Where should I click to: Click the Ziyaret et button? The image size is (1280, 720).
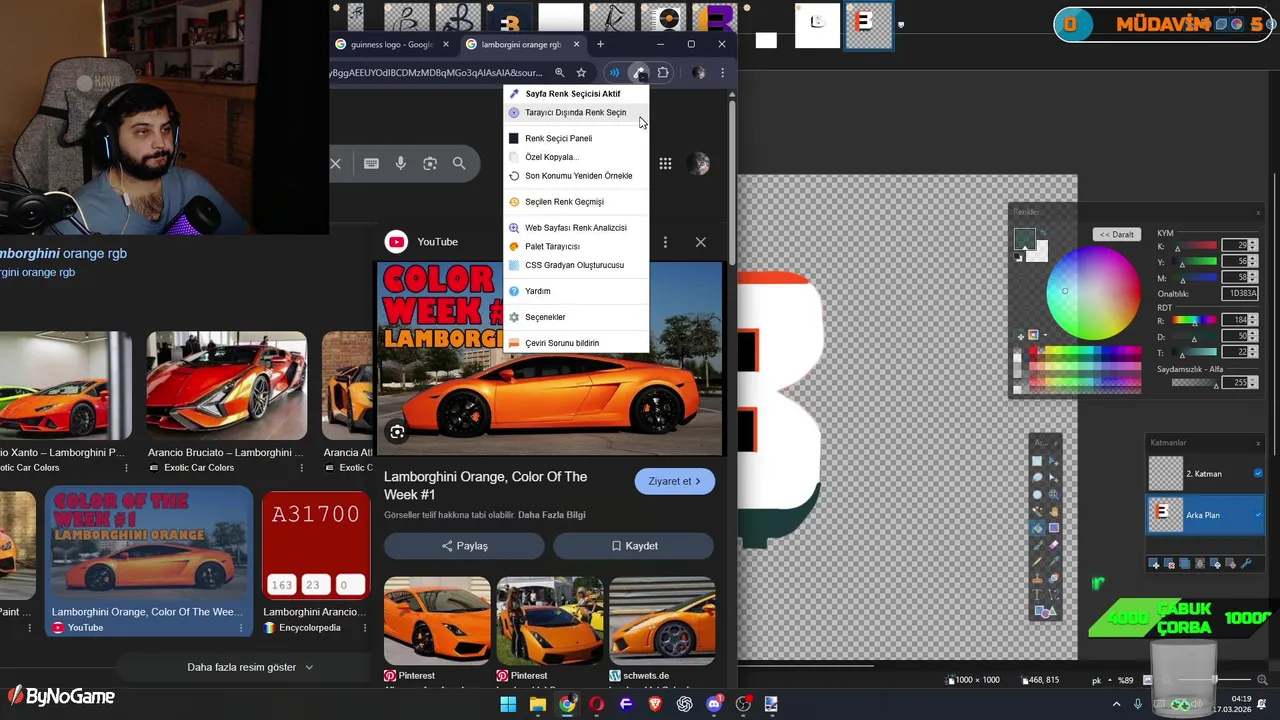pyautogui.click(x=675, y=481)
